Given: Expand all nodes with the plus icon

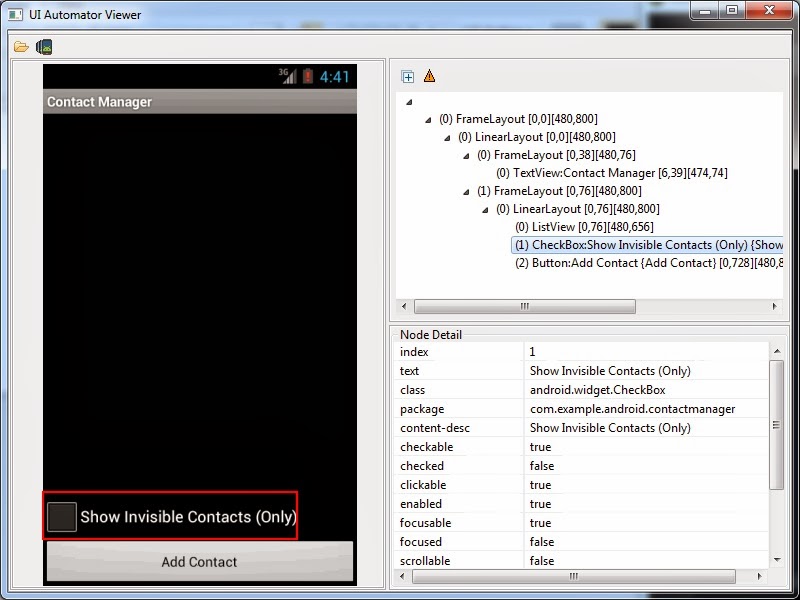Looking at the screenshot, I should pyautogui.click(x=408, y=77).
